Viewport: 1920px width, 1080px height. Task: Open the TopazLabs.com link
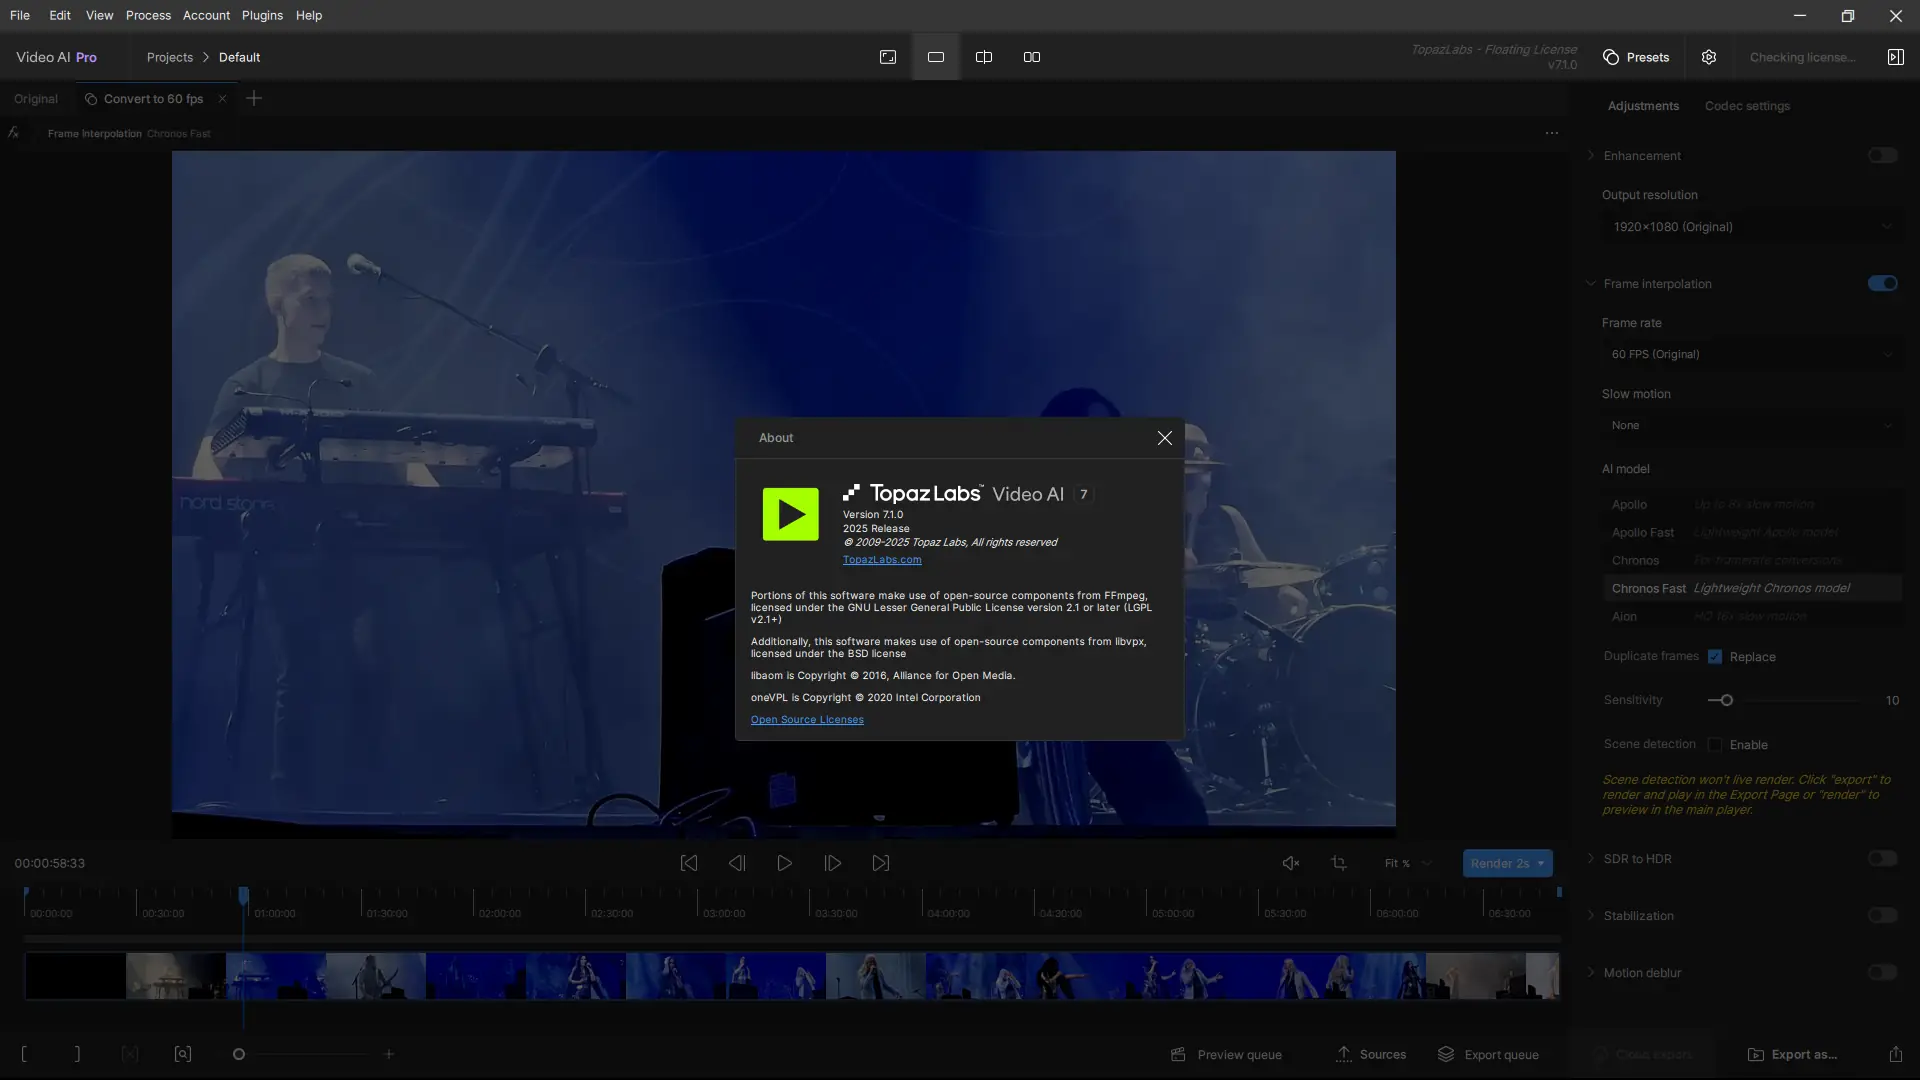tap(882, 560)
